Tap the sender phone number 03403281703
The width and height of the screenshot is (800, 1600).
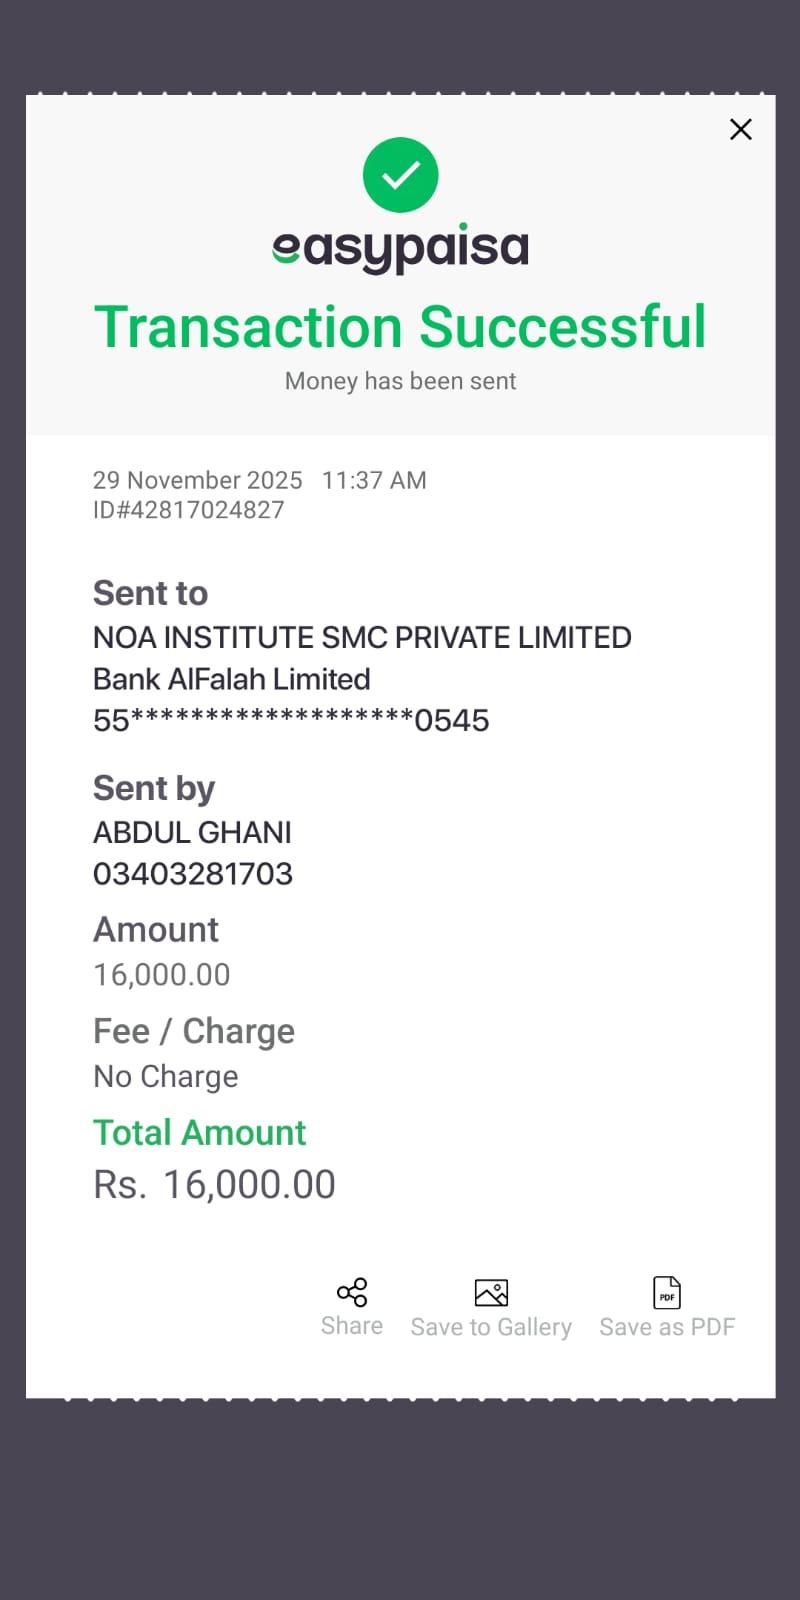(193, 874)
